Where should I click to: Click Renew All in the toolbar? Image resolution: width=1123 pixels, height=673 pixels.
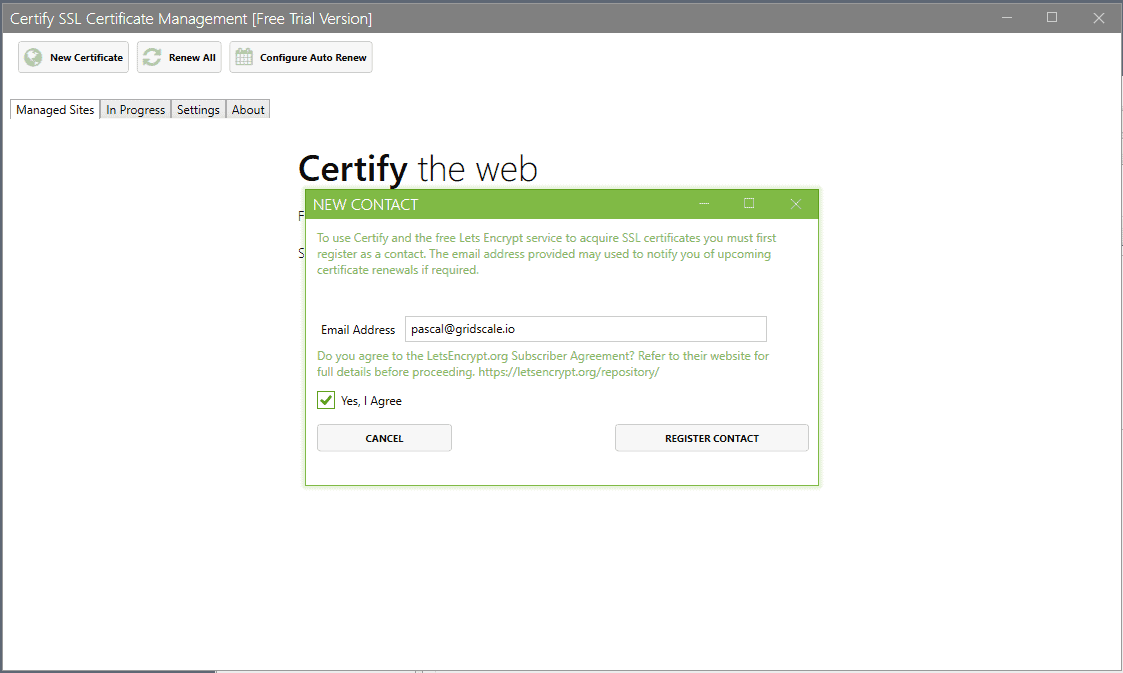179,57
